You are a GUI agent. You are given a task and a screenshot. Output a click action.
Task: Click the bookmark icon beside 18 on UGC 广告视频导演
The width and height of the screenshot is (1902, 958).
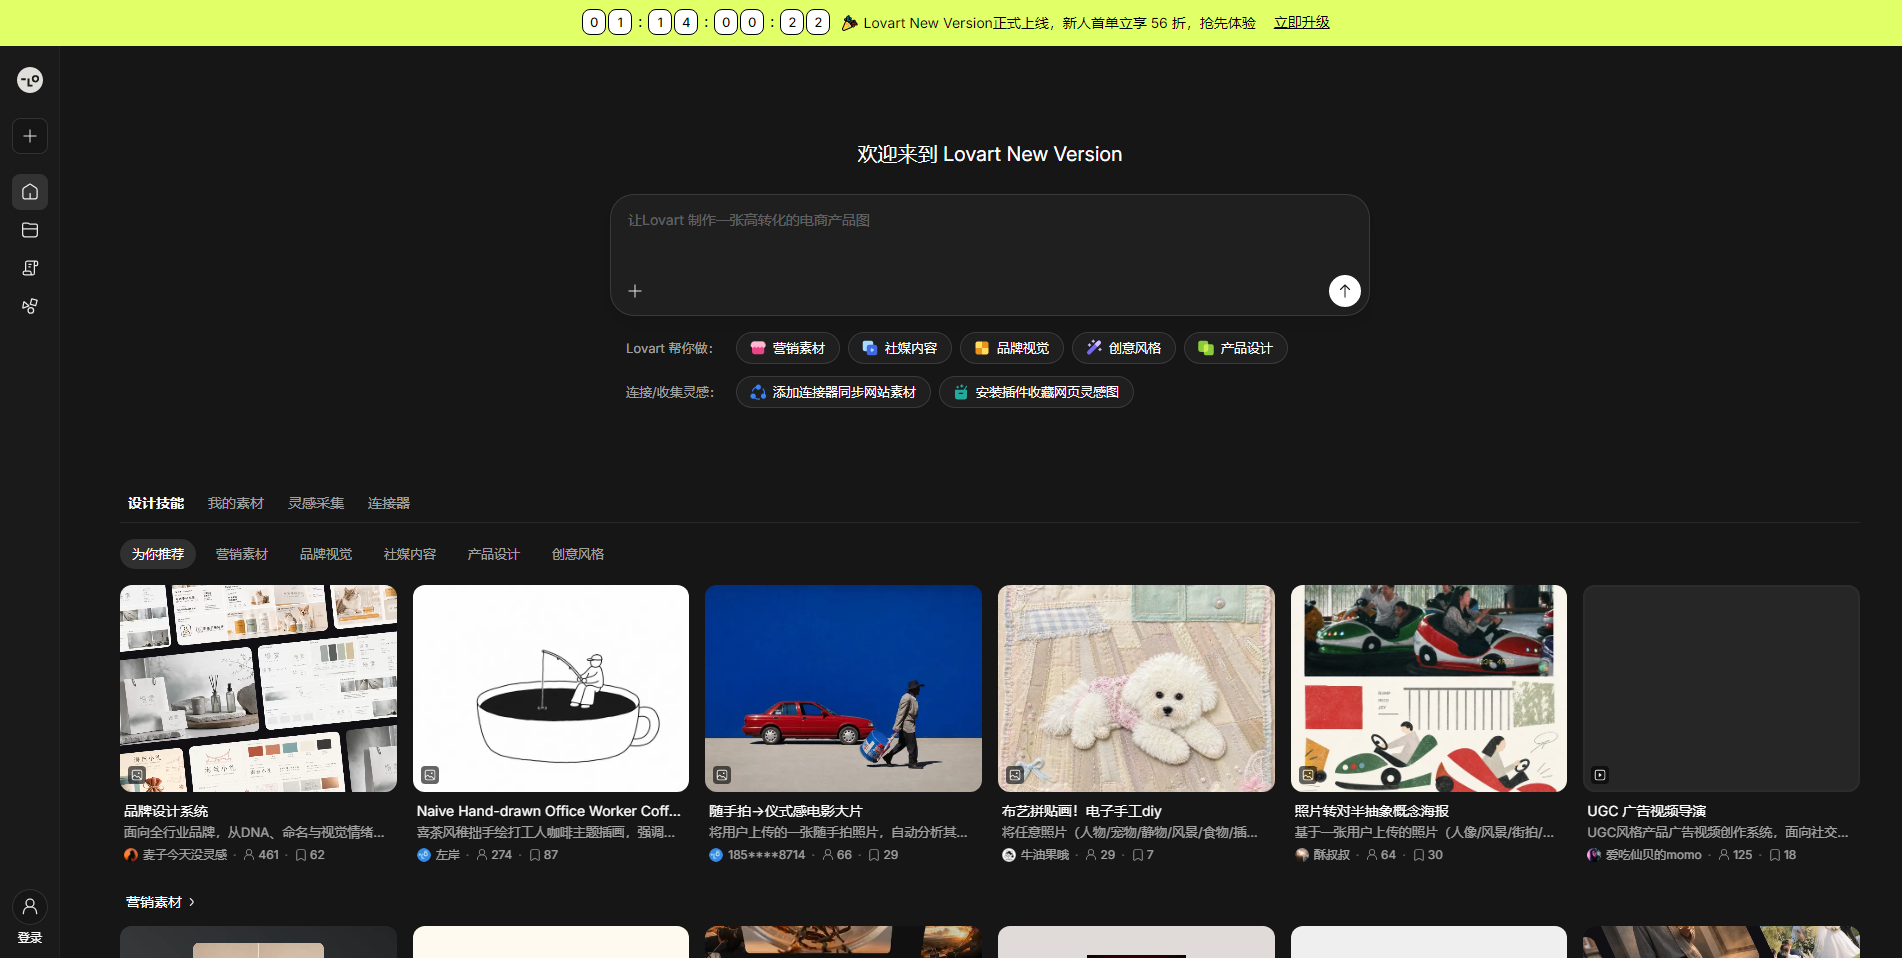[x=1775, y=855]
